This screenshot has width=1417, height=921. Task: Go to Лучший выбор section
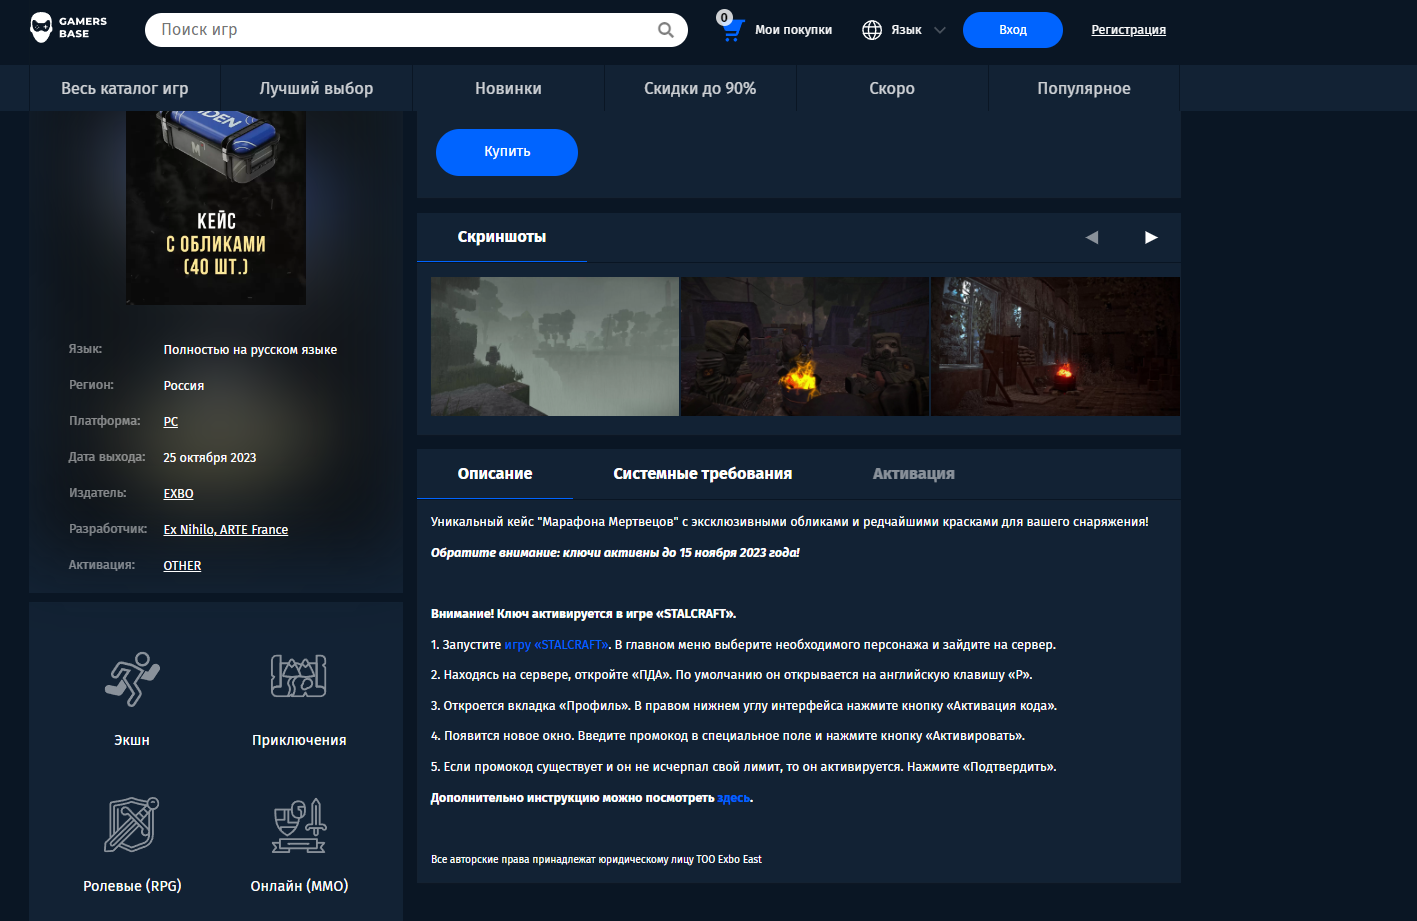(316, 88)
